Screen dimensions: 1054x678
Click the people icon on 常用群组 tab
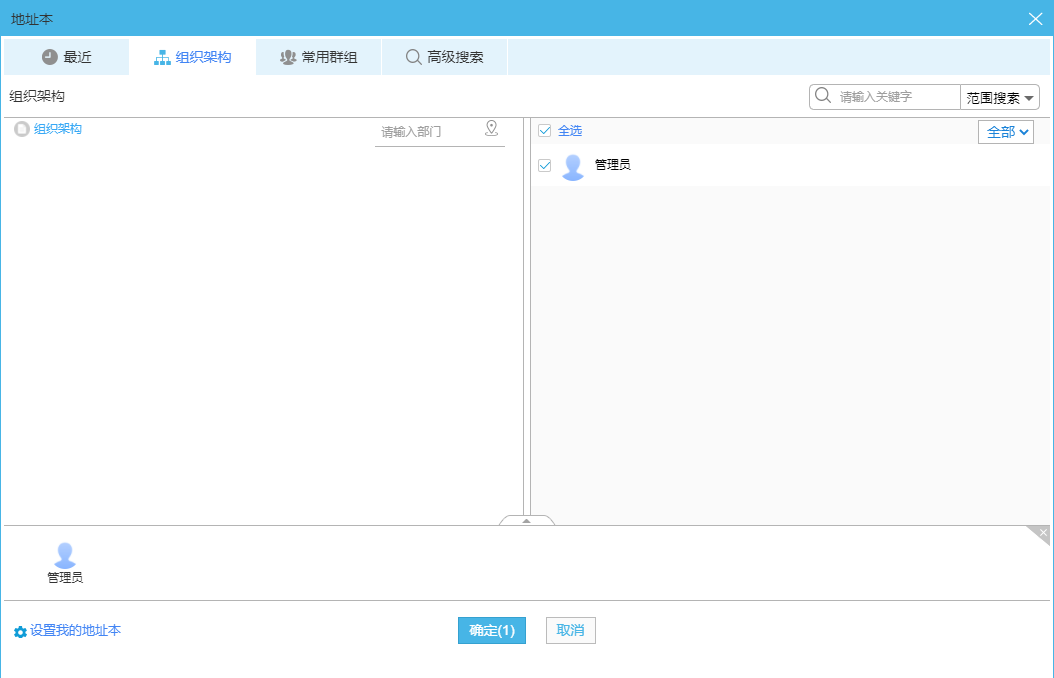(286, 57)
